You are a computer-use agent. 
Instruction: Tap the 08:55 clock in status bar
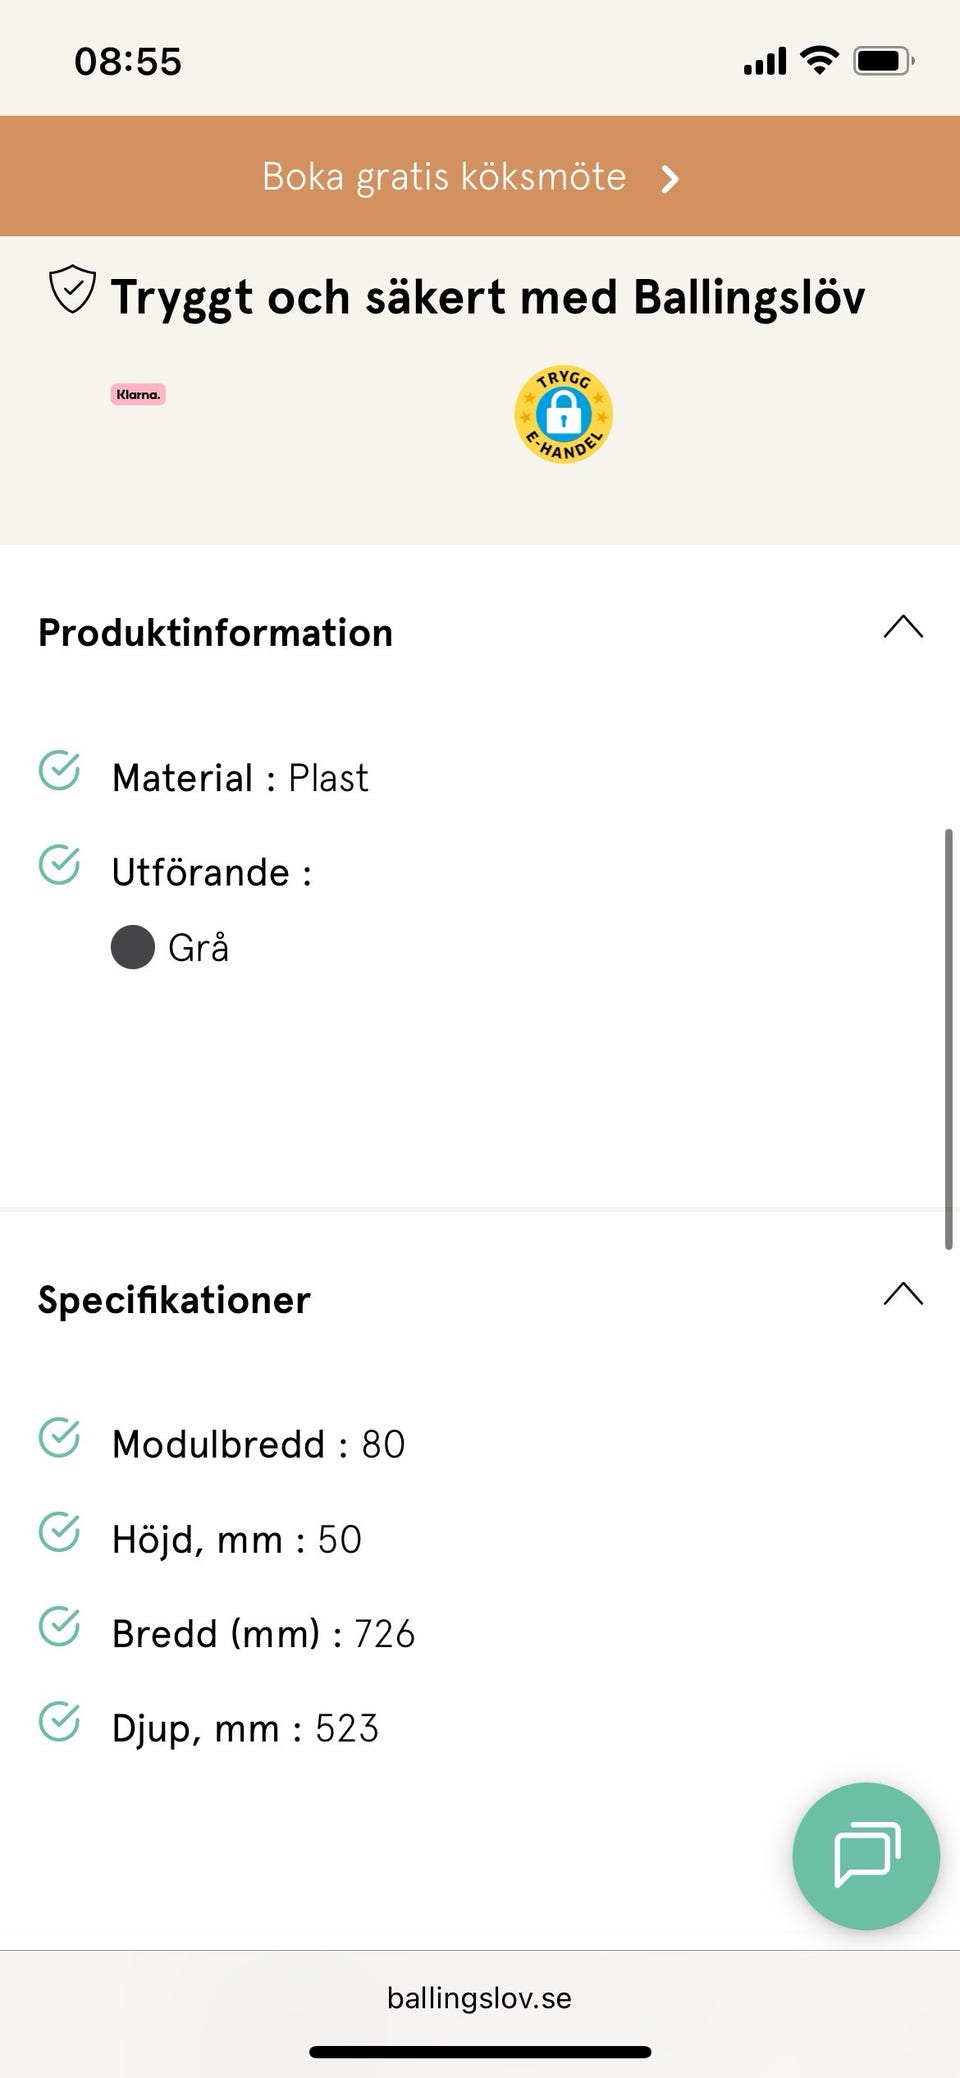(x=128, y=62)
